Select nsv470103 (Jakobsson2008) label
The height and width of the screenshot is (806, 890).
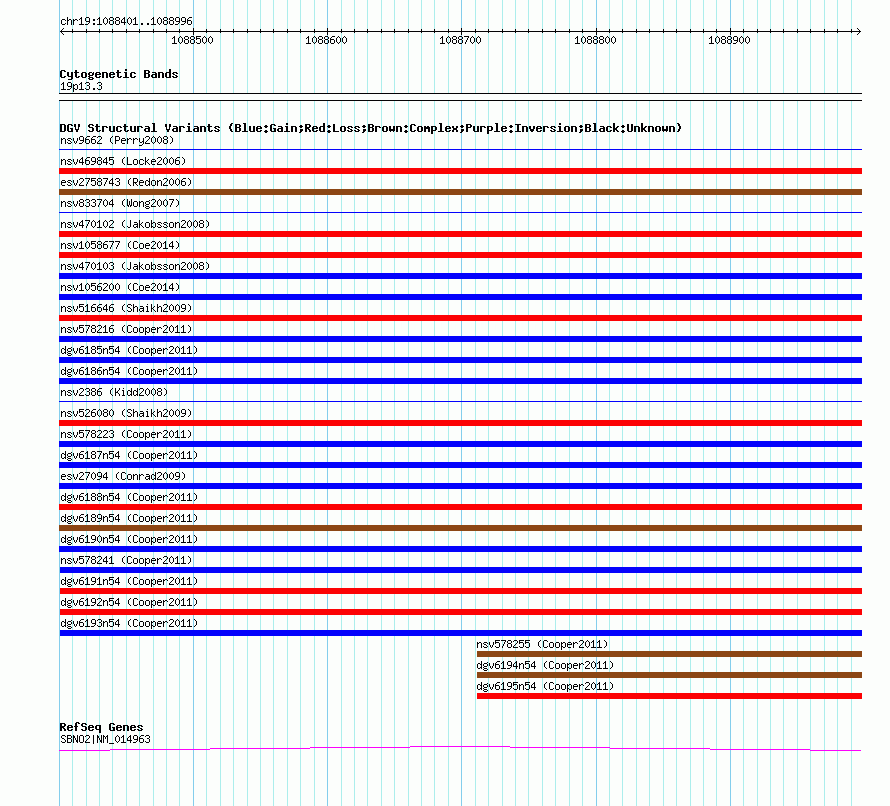pos(135,266)
